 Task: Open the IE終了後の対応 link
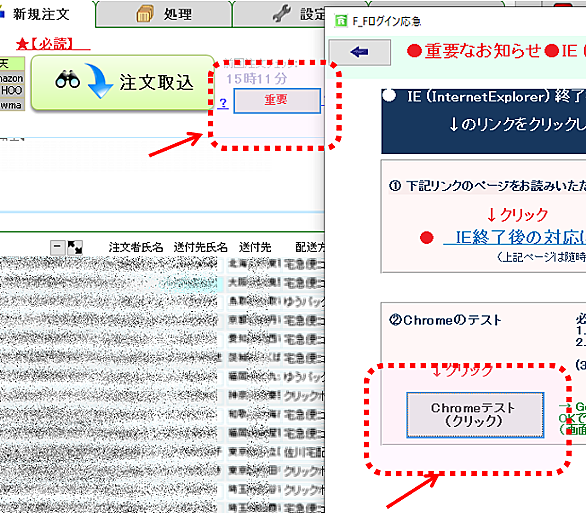point(514,237)
